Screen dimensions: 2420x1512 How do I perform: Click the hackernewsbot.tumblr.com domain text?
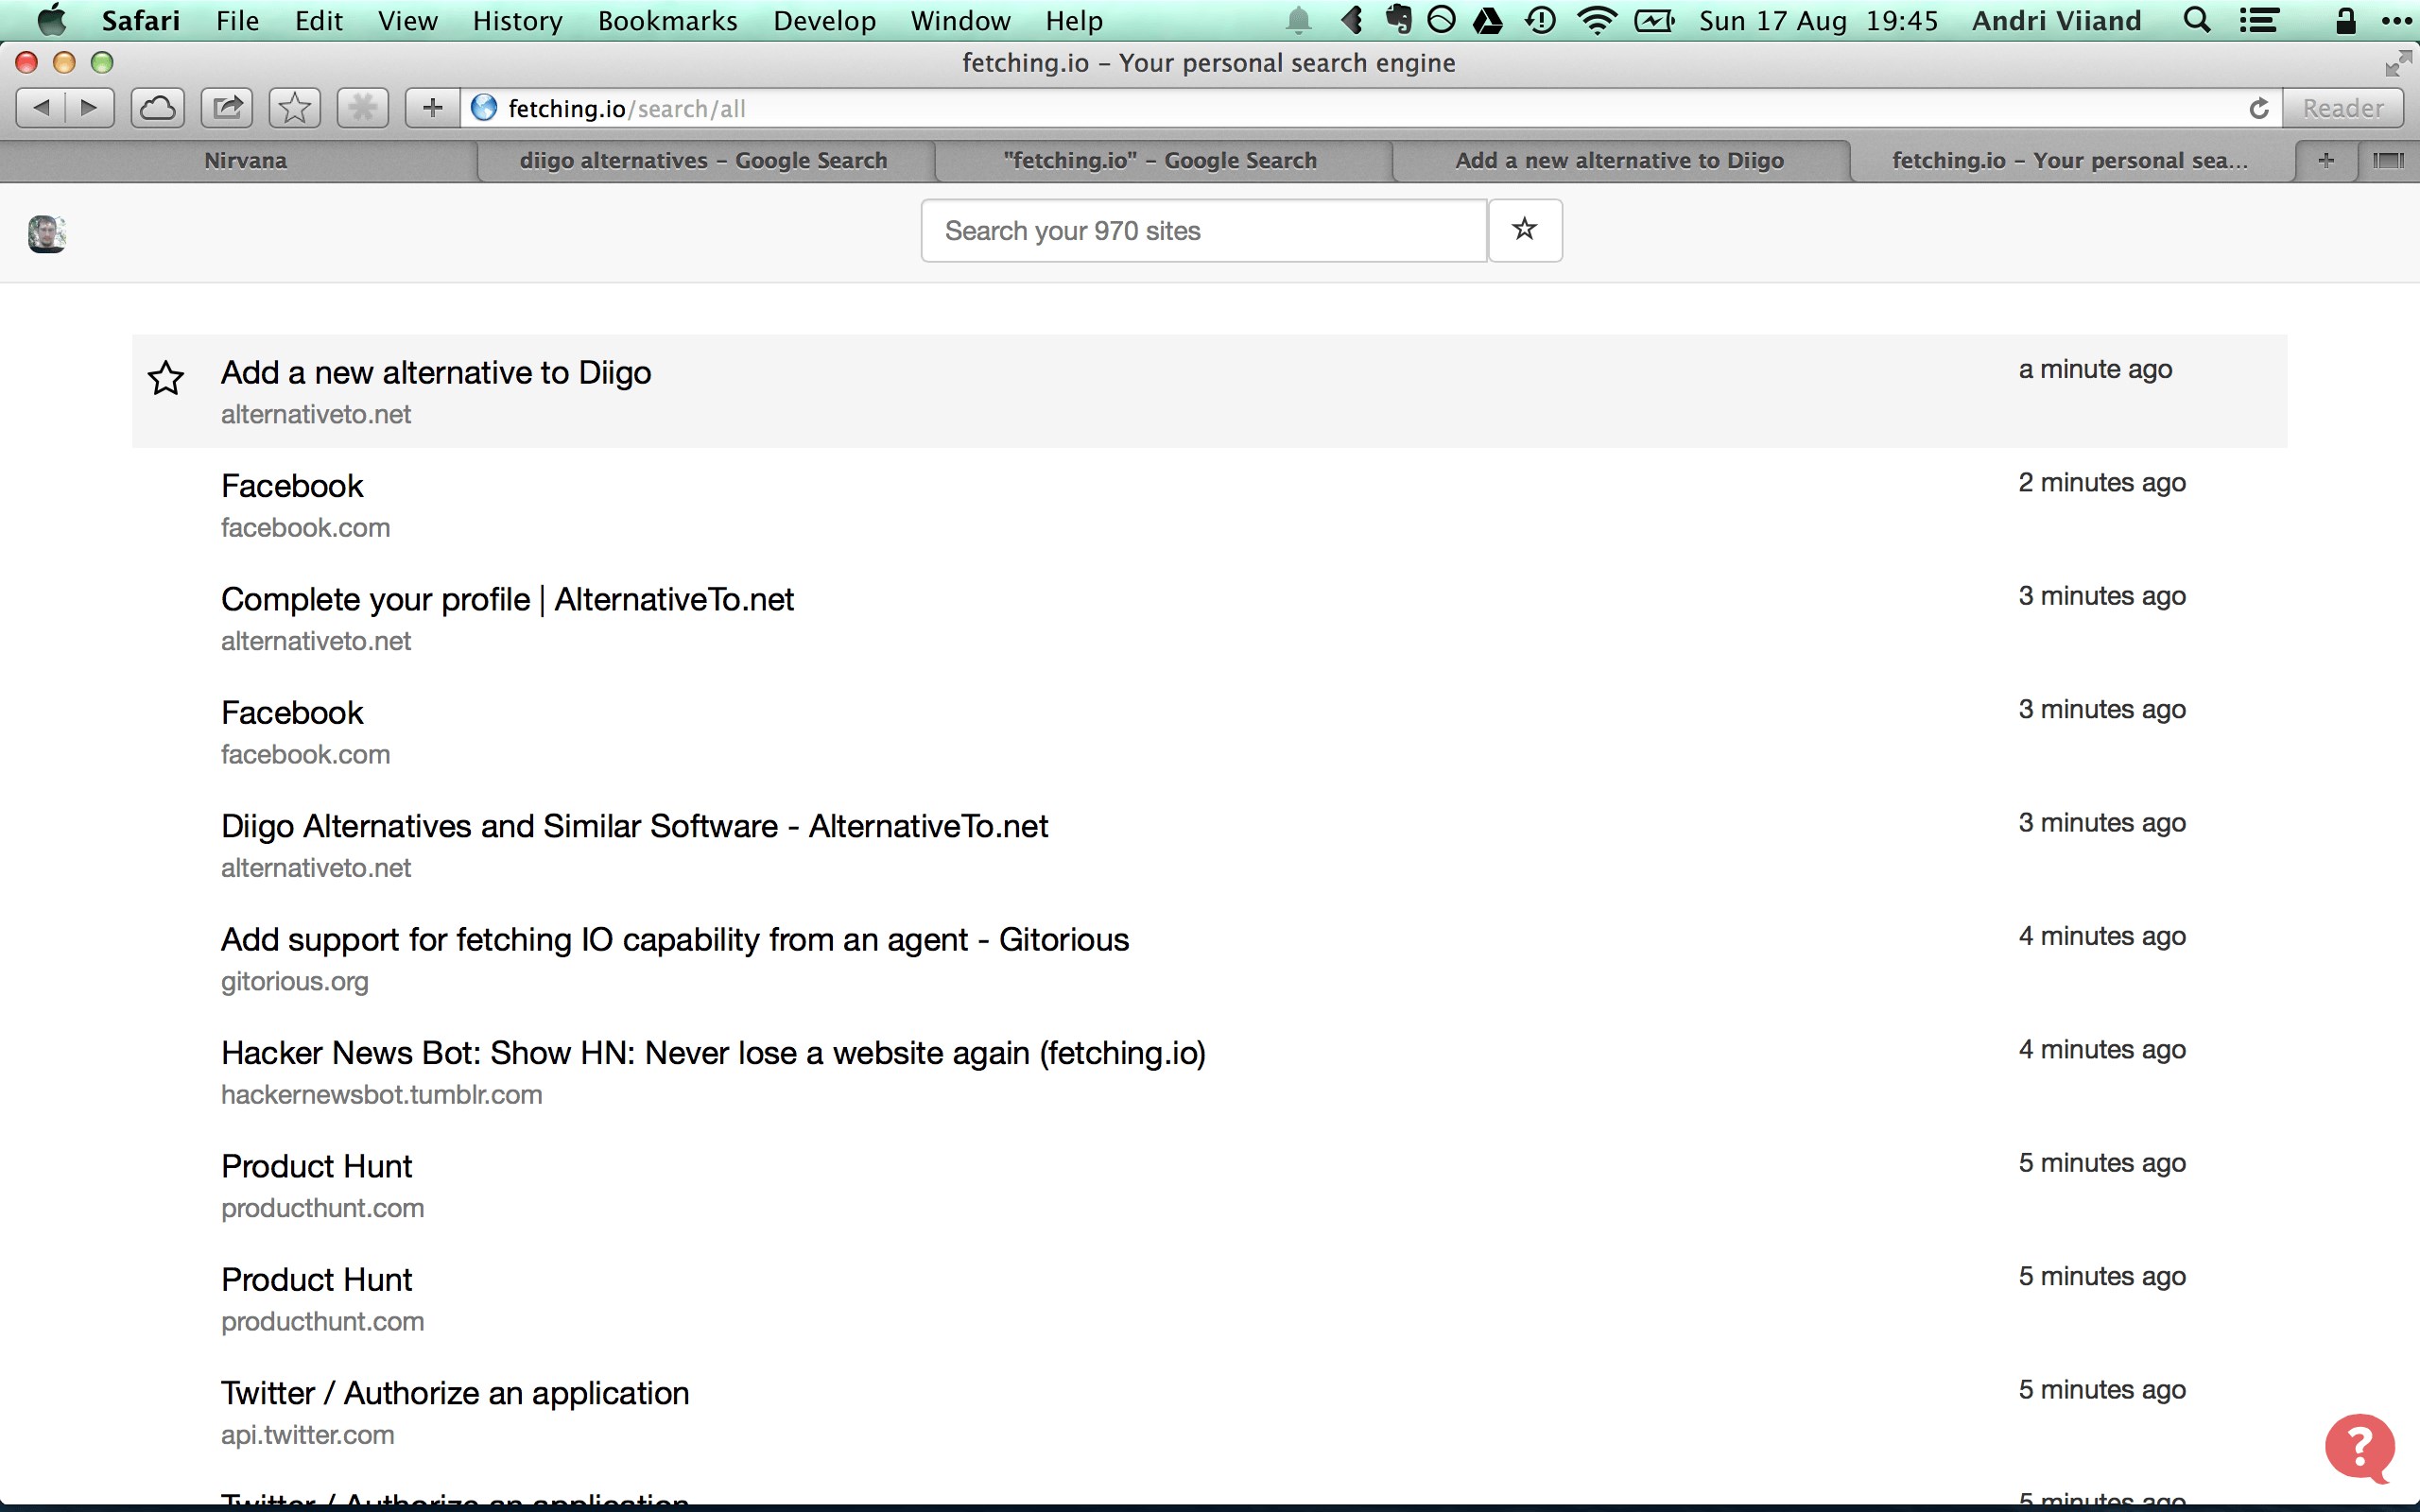click(381, 1095)
